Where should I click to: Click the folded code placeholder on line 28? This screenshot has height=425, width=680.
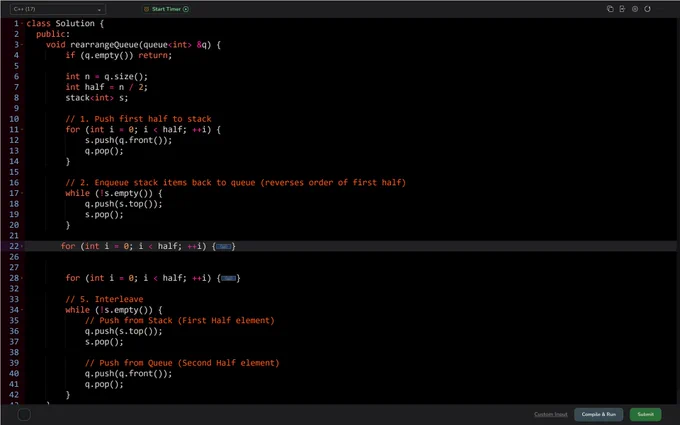click(229, 278)
